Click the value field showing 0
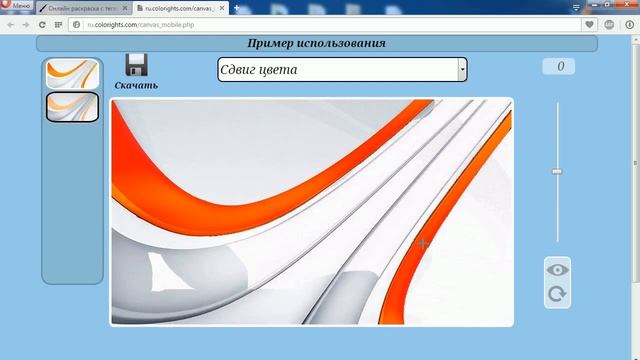 pos(558,66)
